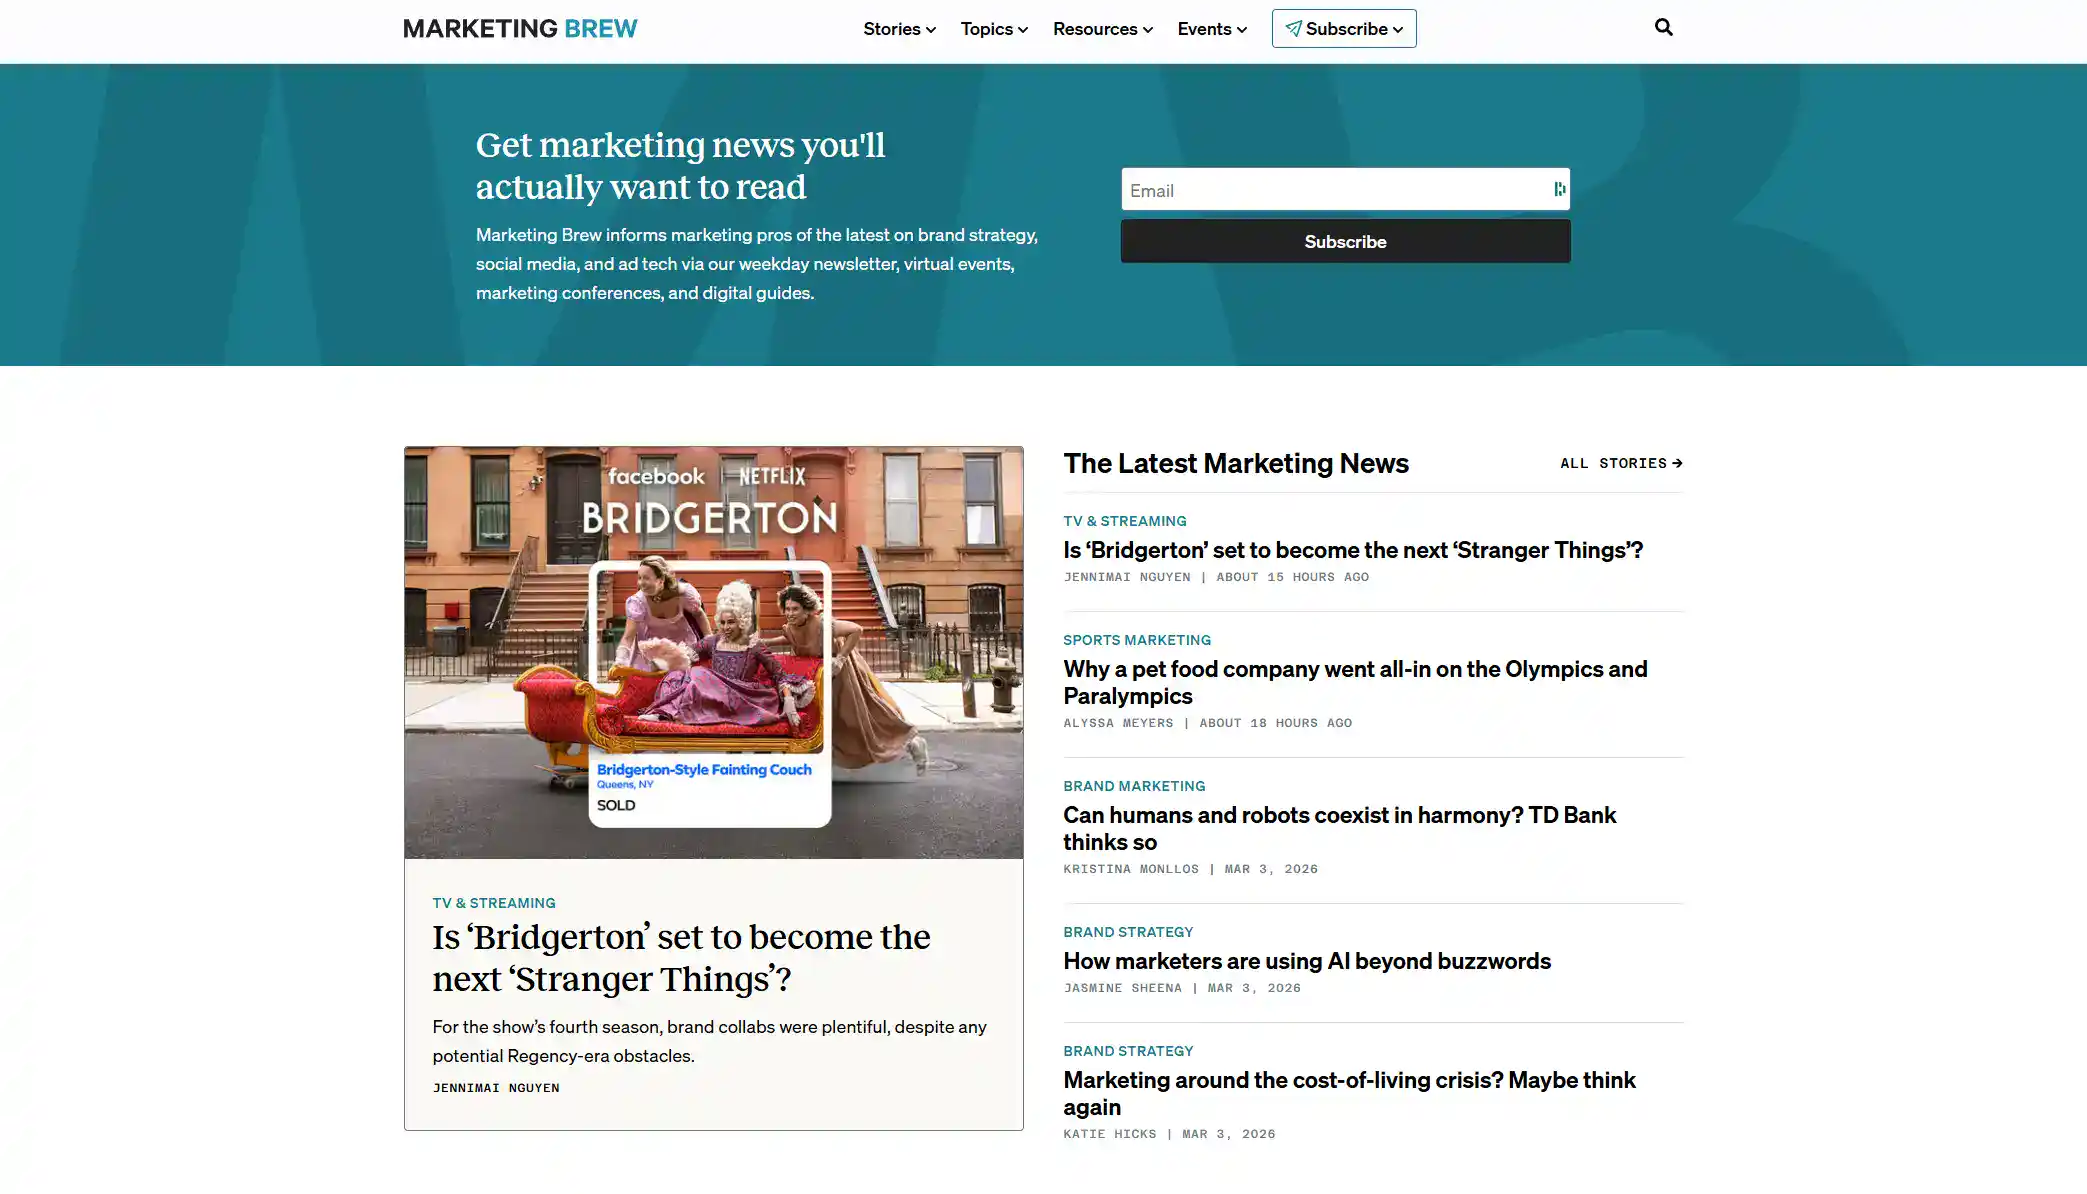The image size is (2087, 1194).
Task: Click the search magnifier icon
Action: point(1663,28)
